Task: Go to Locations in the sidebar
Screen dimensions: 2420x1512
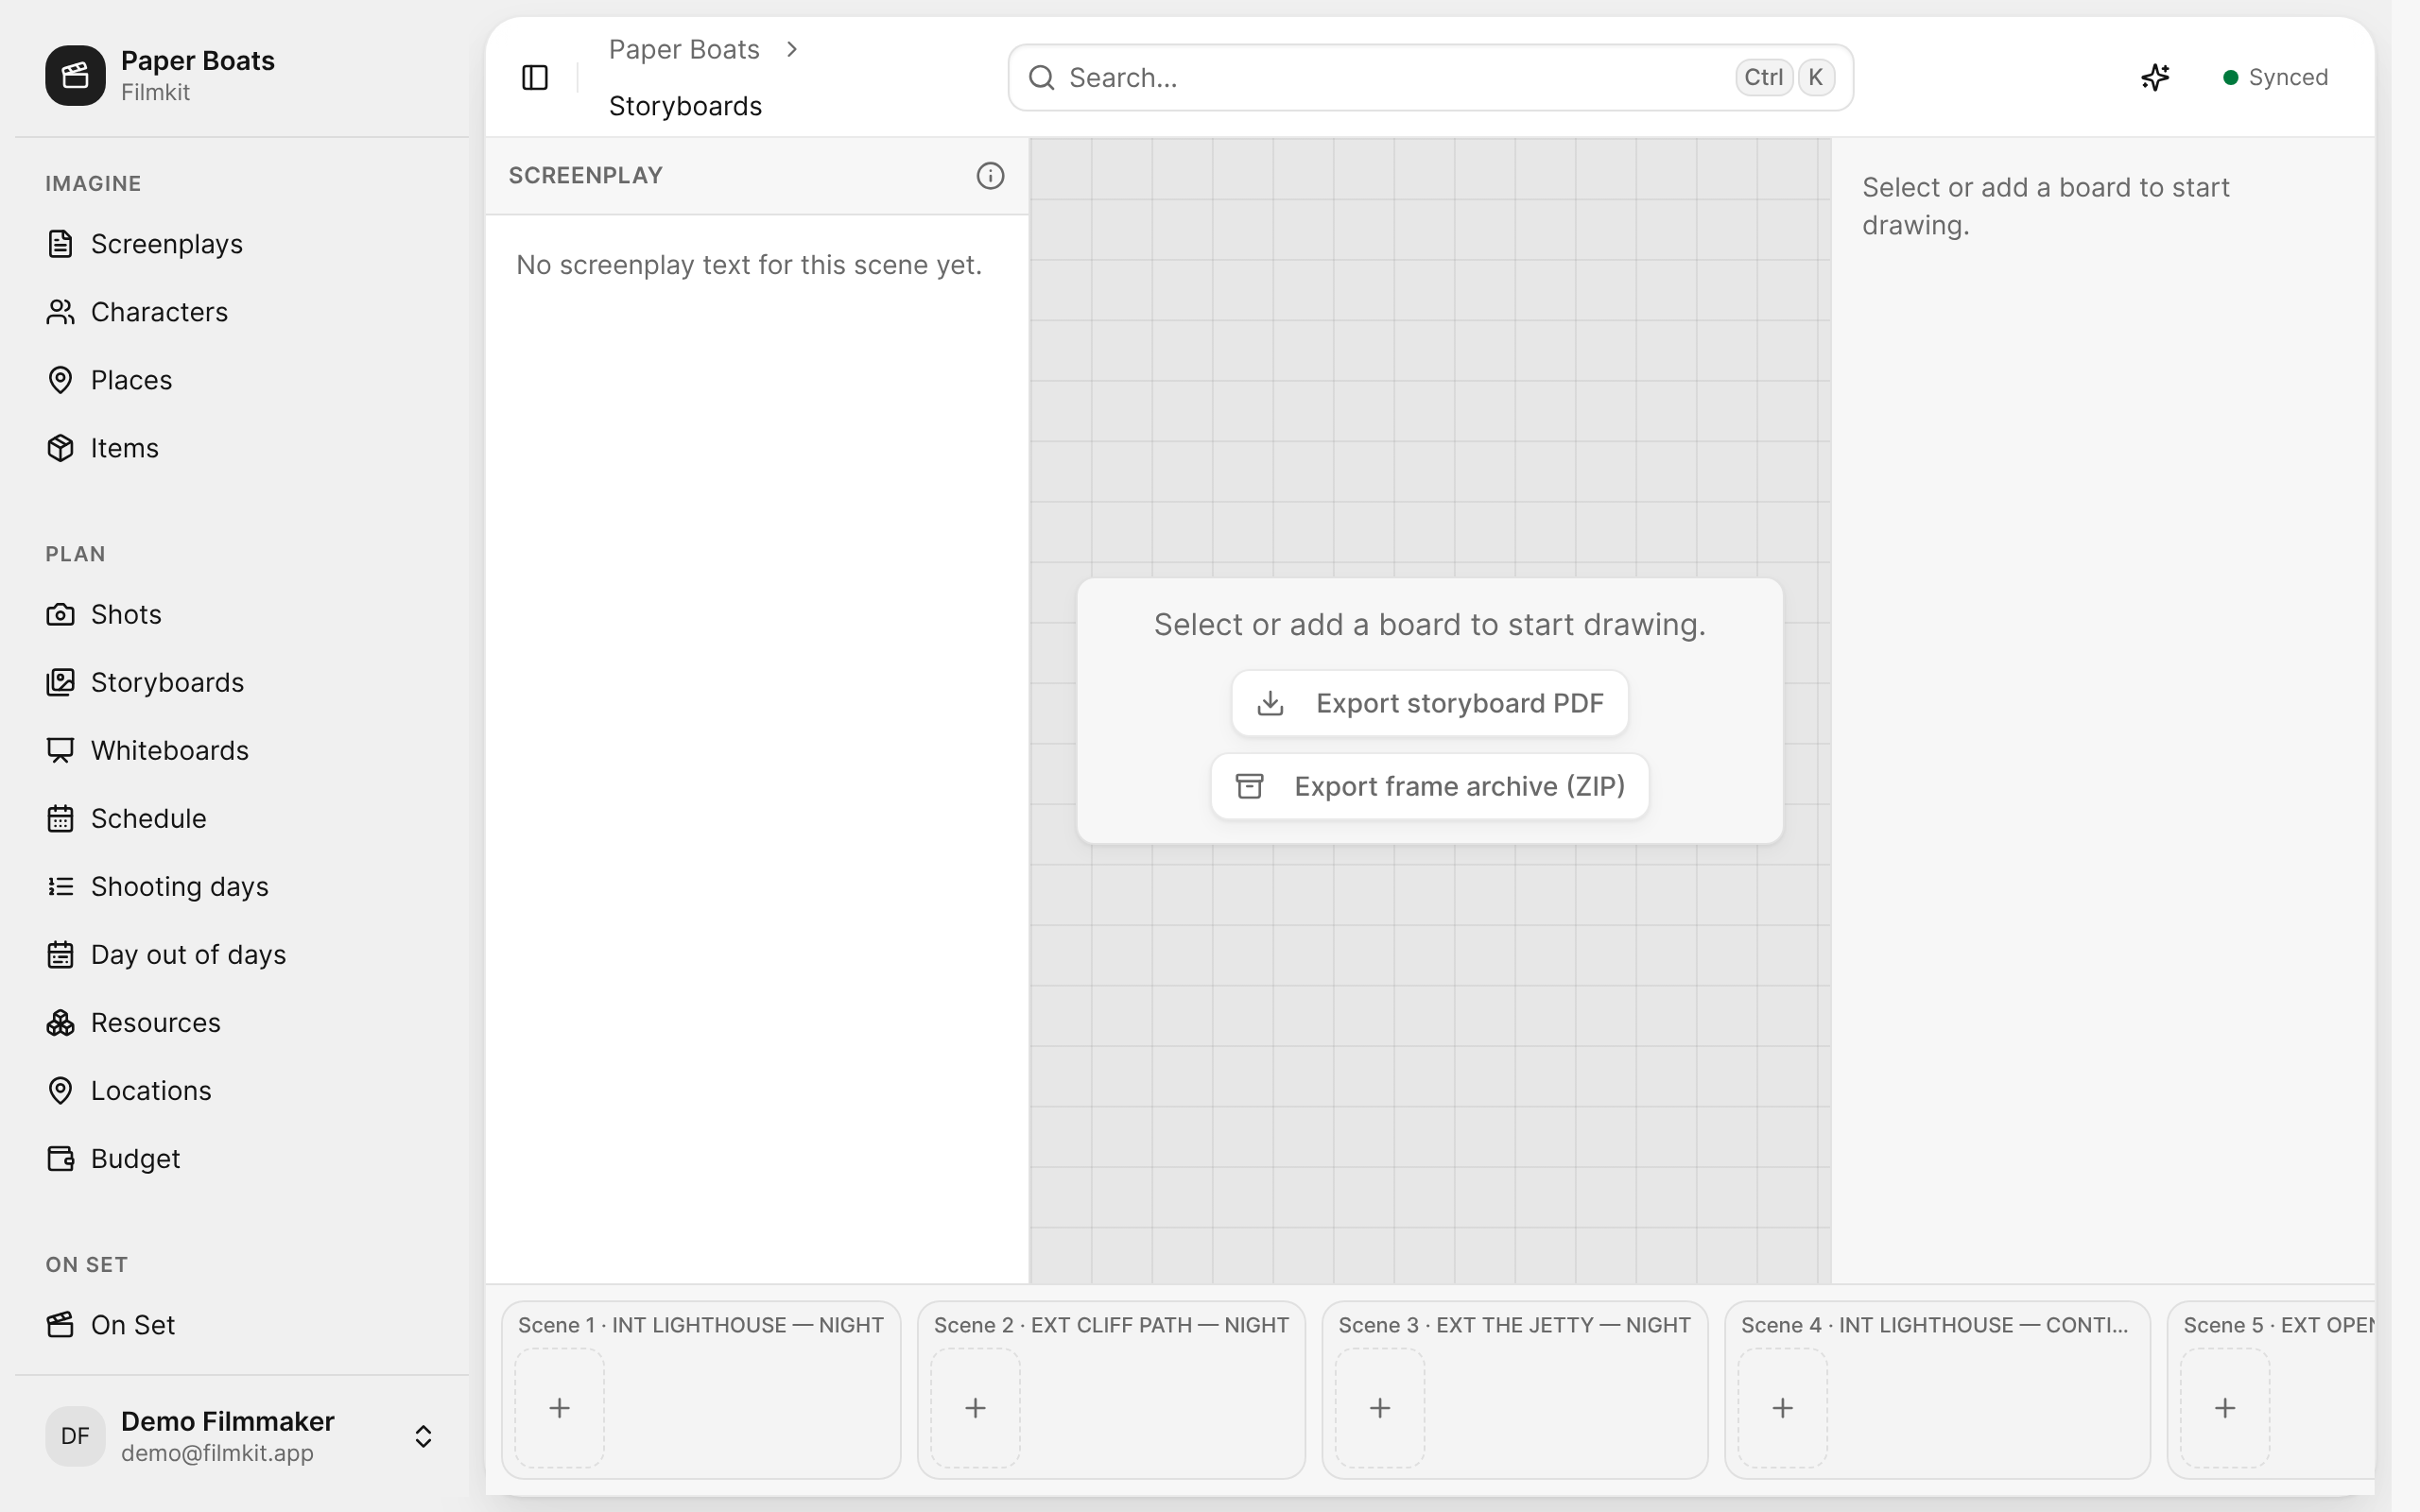Action: tap(242, 1090)
